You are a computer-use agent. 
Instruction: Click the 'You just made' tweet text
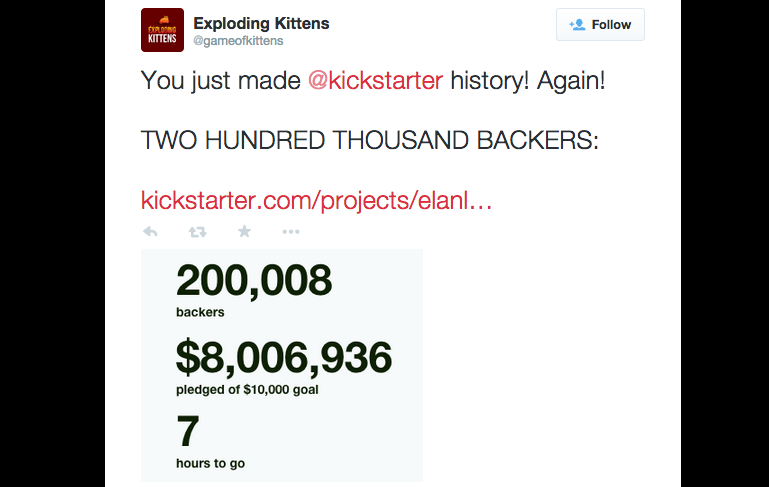pyautogui.click(x=221, y=80)
